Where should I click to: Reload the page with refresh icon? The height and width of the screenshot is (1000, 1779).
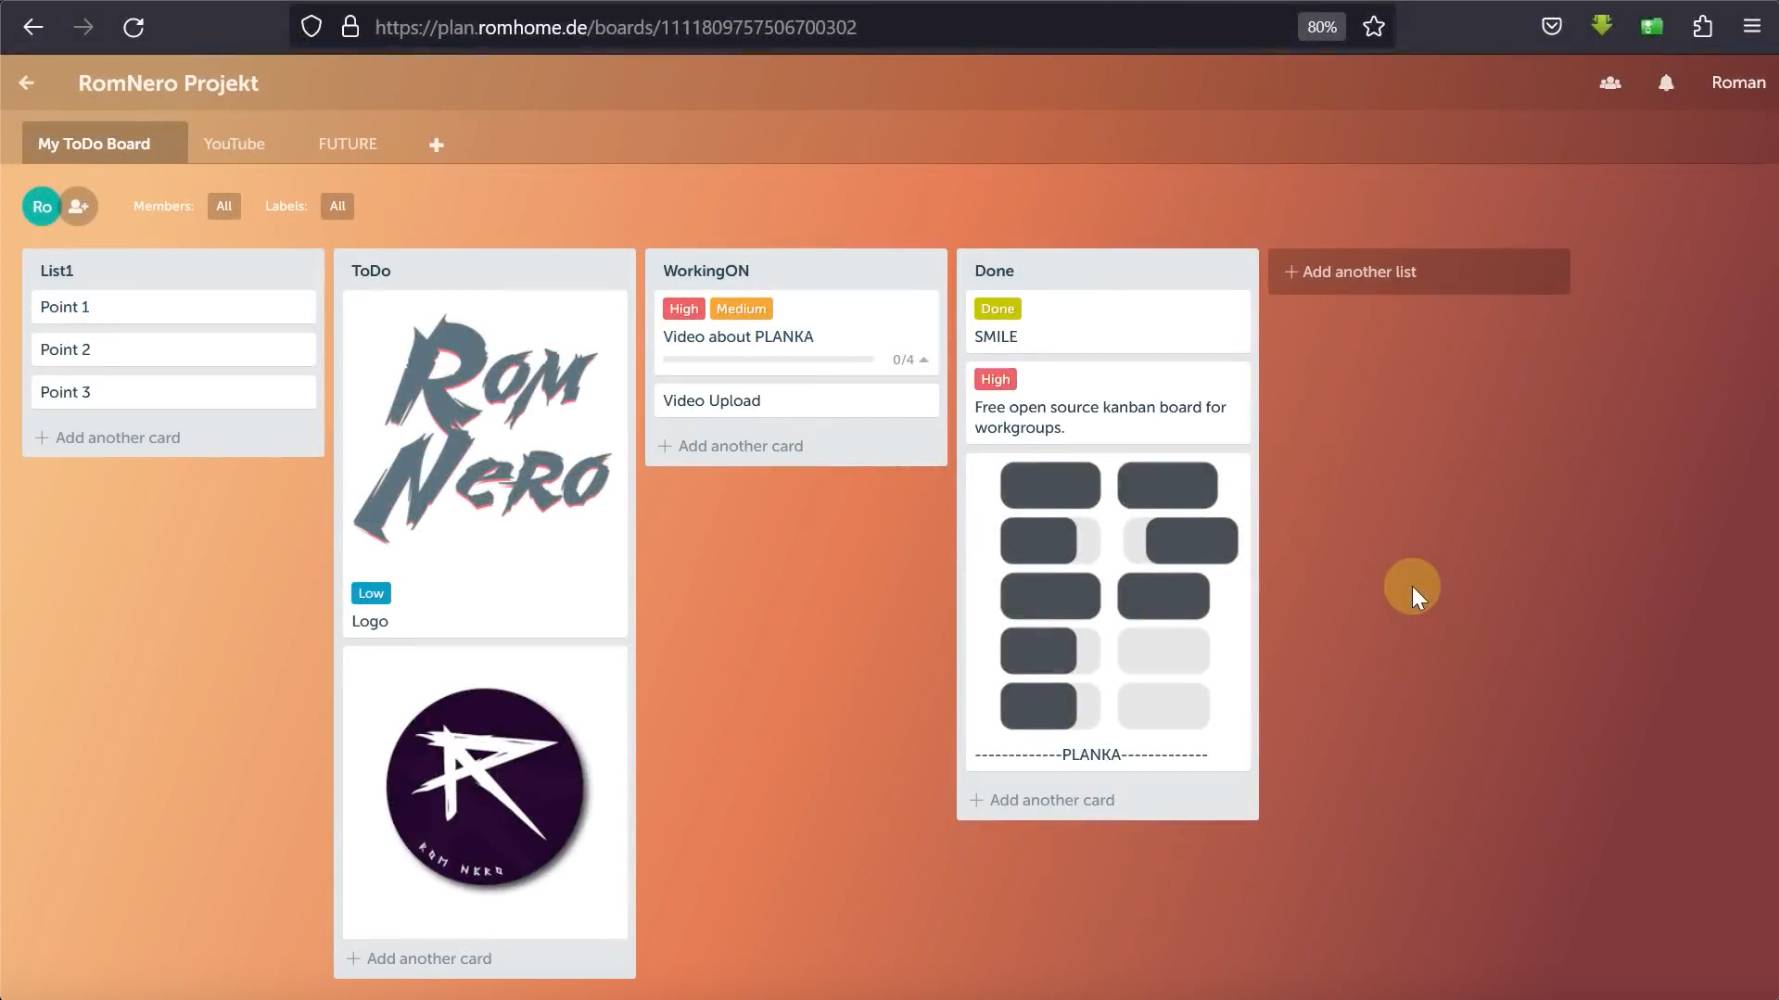133,27
